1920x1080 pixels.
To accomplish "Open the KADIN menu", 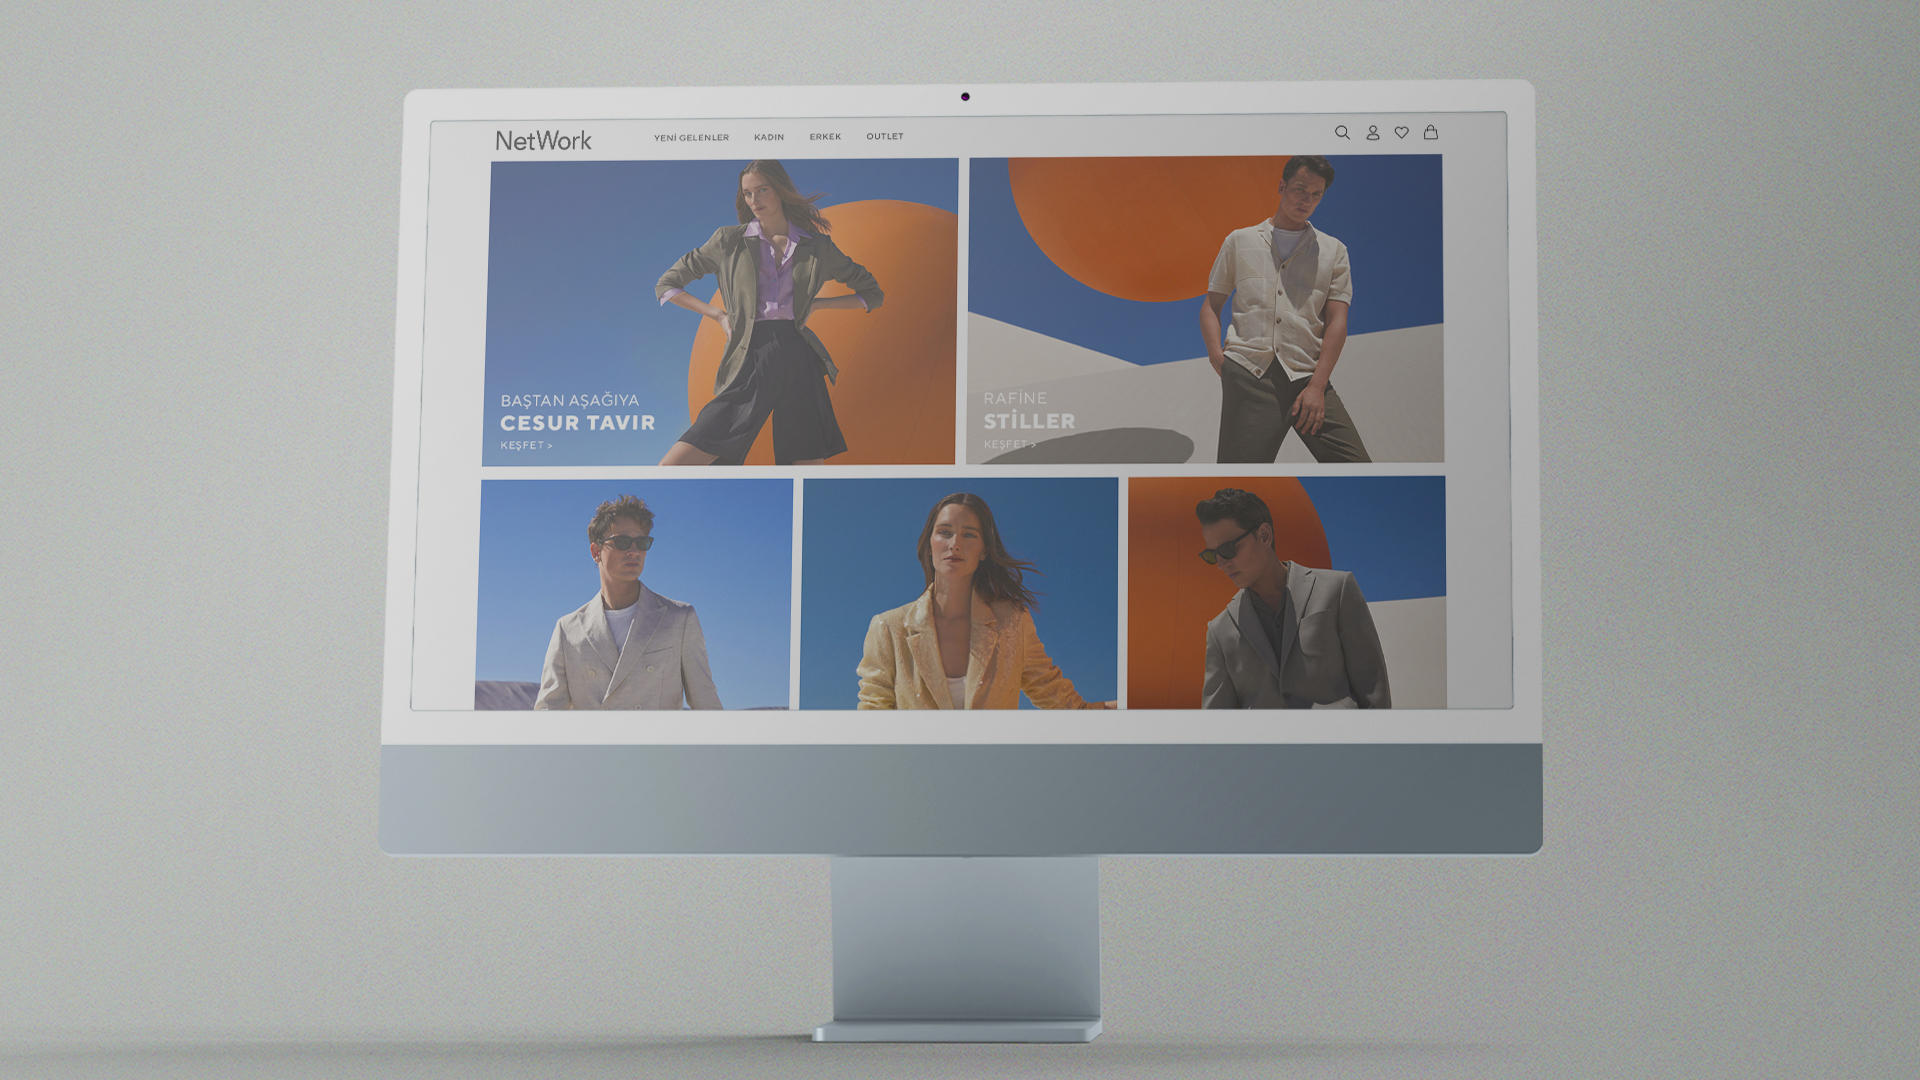I will tap(769, 137).
